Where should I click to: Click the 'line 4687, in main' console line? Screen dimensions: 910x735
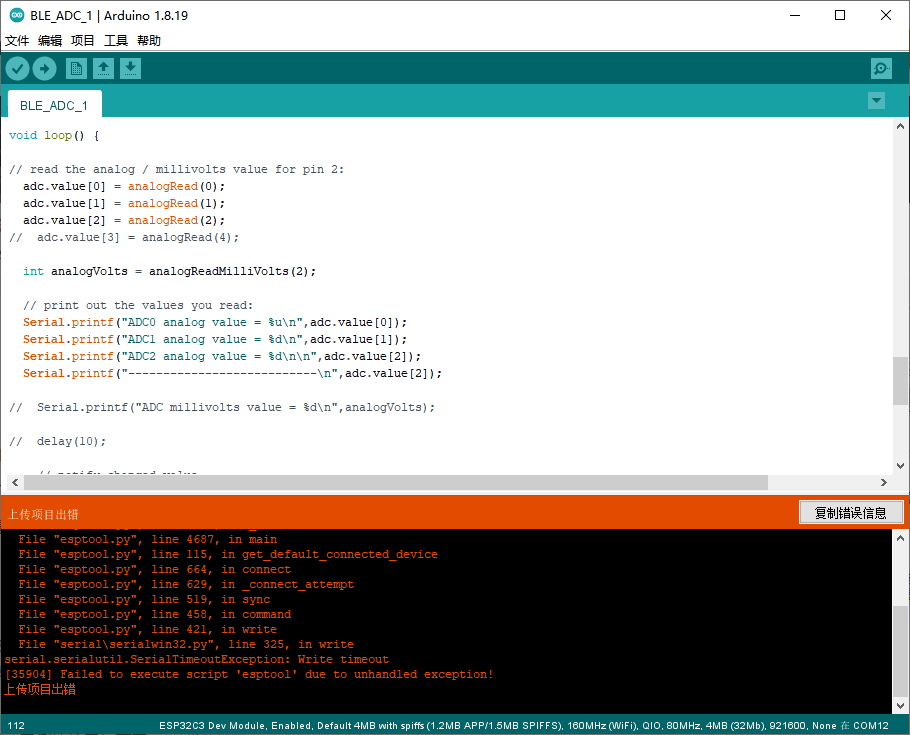(147, 539)
